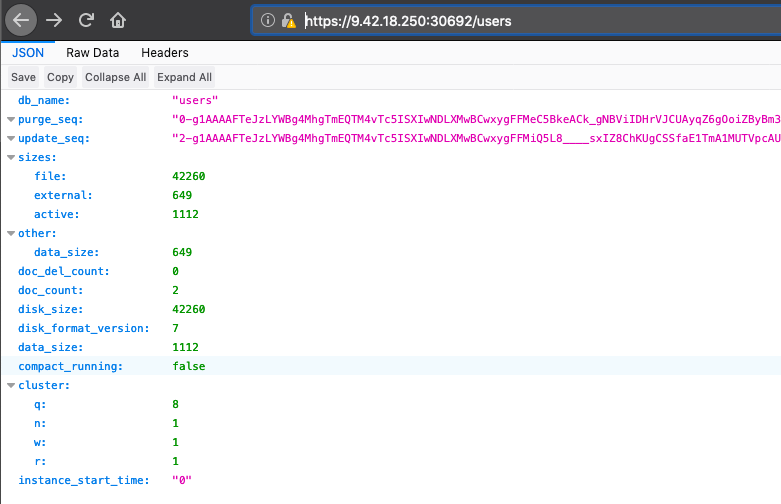Open the browser home page icon
781x504 pixels.
pyautogui.click(x=118, y=20)
